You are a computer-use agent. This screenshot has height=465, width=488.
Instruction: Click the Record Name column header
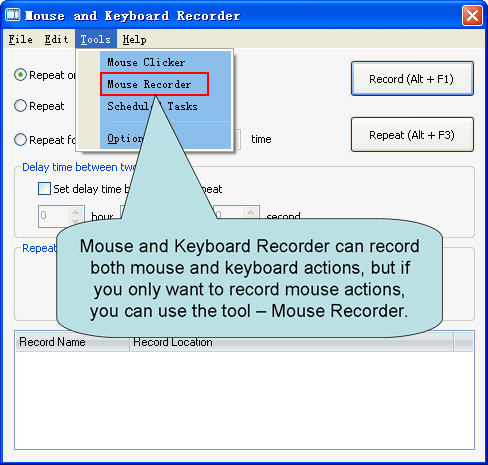point(72,342)
